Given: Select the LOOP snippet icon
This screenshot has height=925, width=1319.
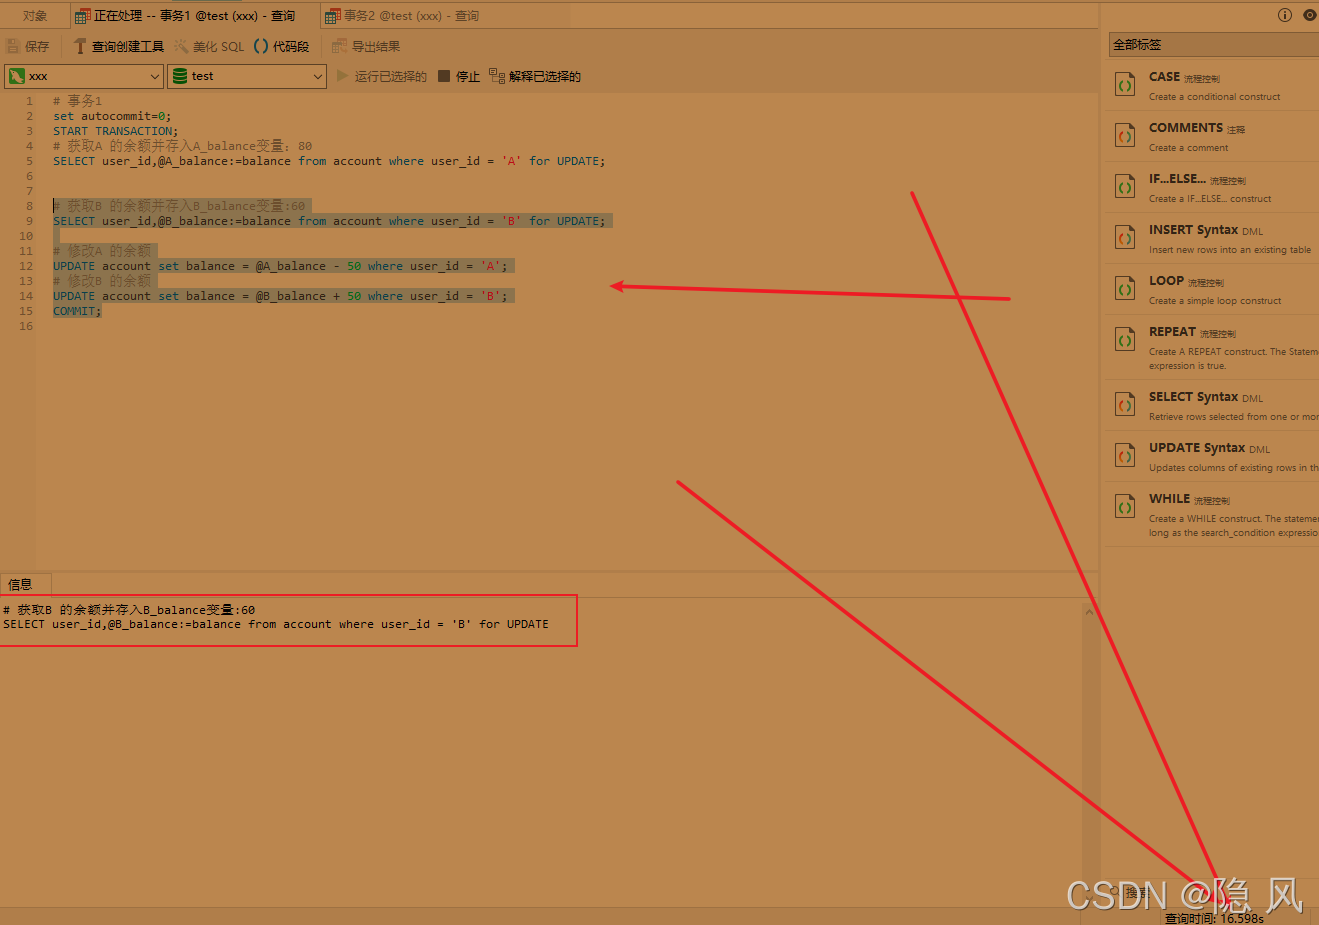Looking at the screenshot, I should tap(1125, 289).
